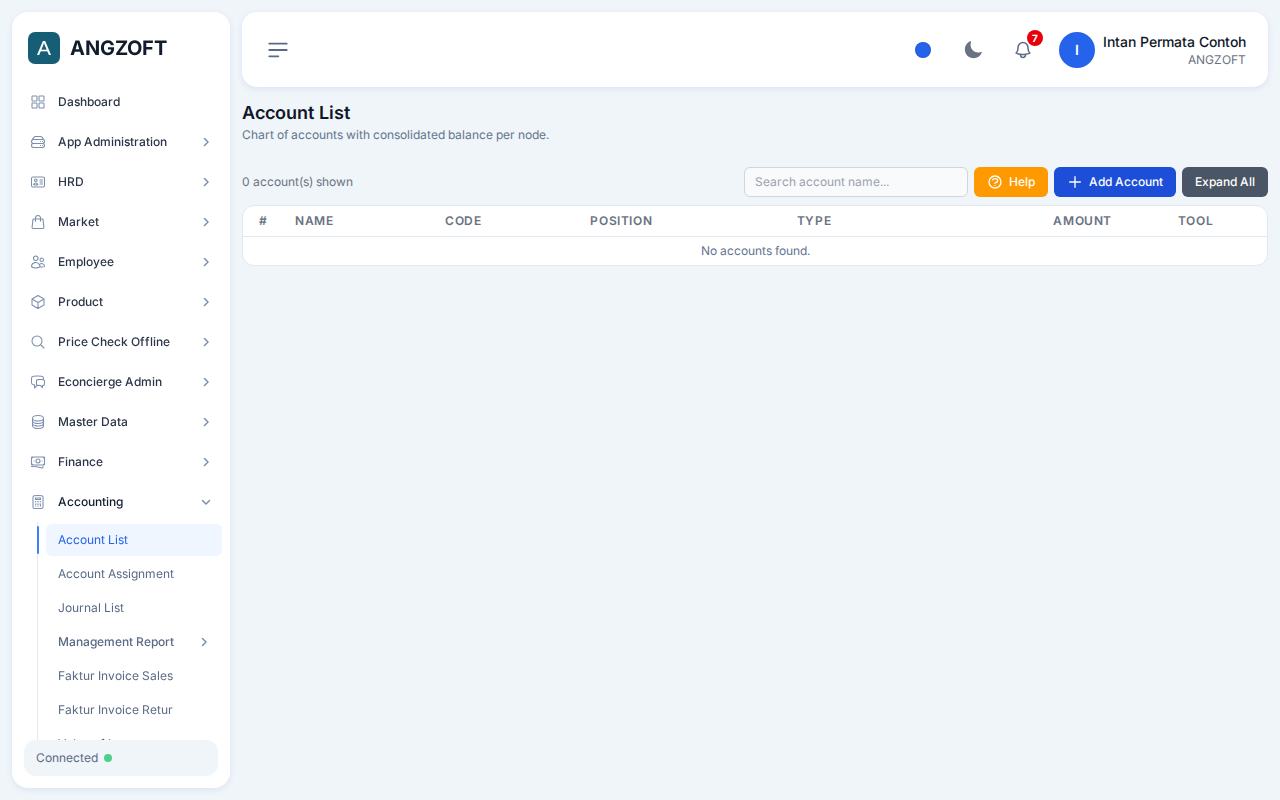Screen dimensions: 1280x800
Task: Click the Dashboard grid icon
Action: point(38,102)
